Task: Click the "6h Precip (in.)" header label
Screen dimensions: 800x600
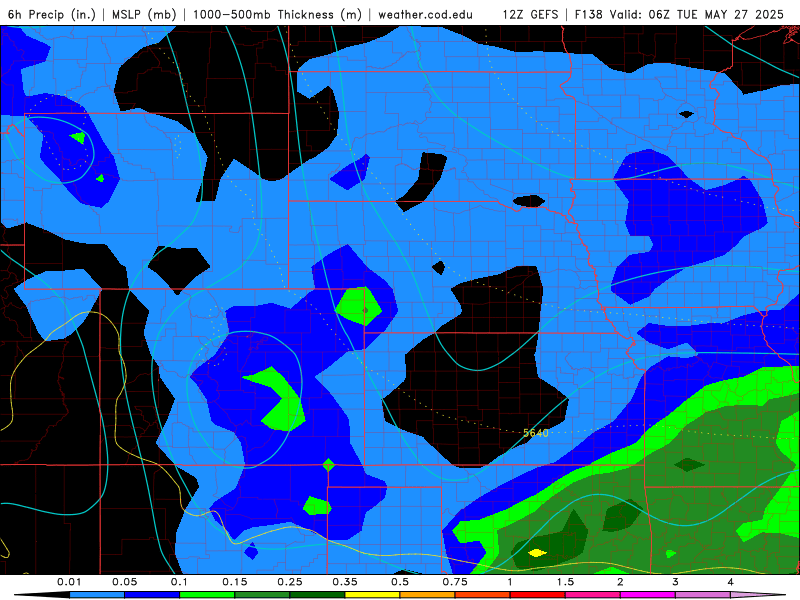Action: [x=52, y=14]
